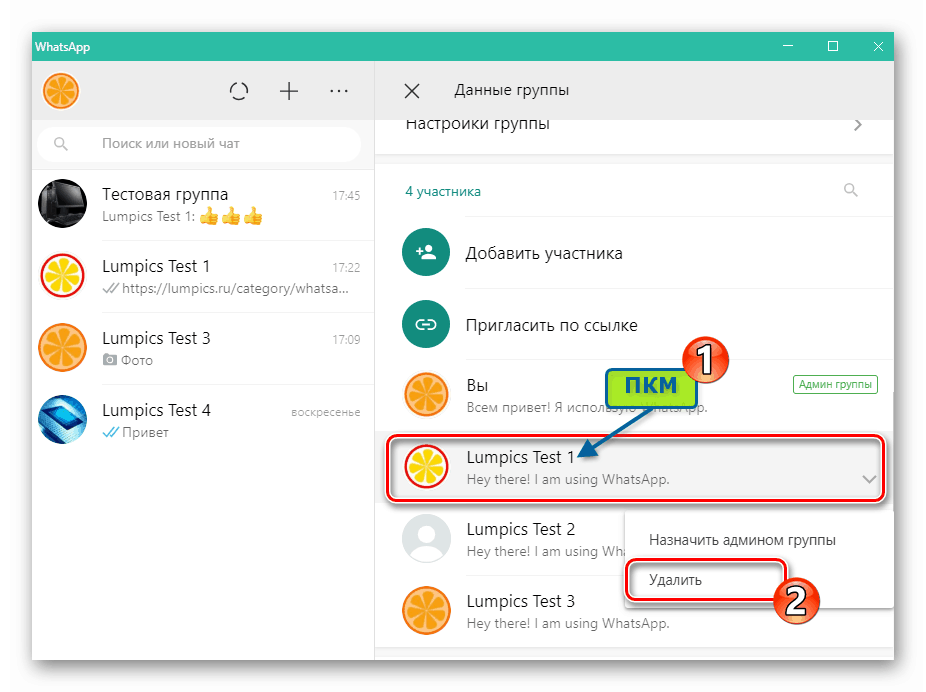926x692 pixels.
Task: Select participant Lumpics Test 1 in the participants list
Action: (635, 468)
